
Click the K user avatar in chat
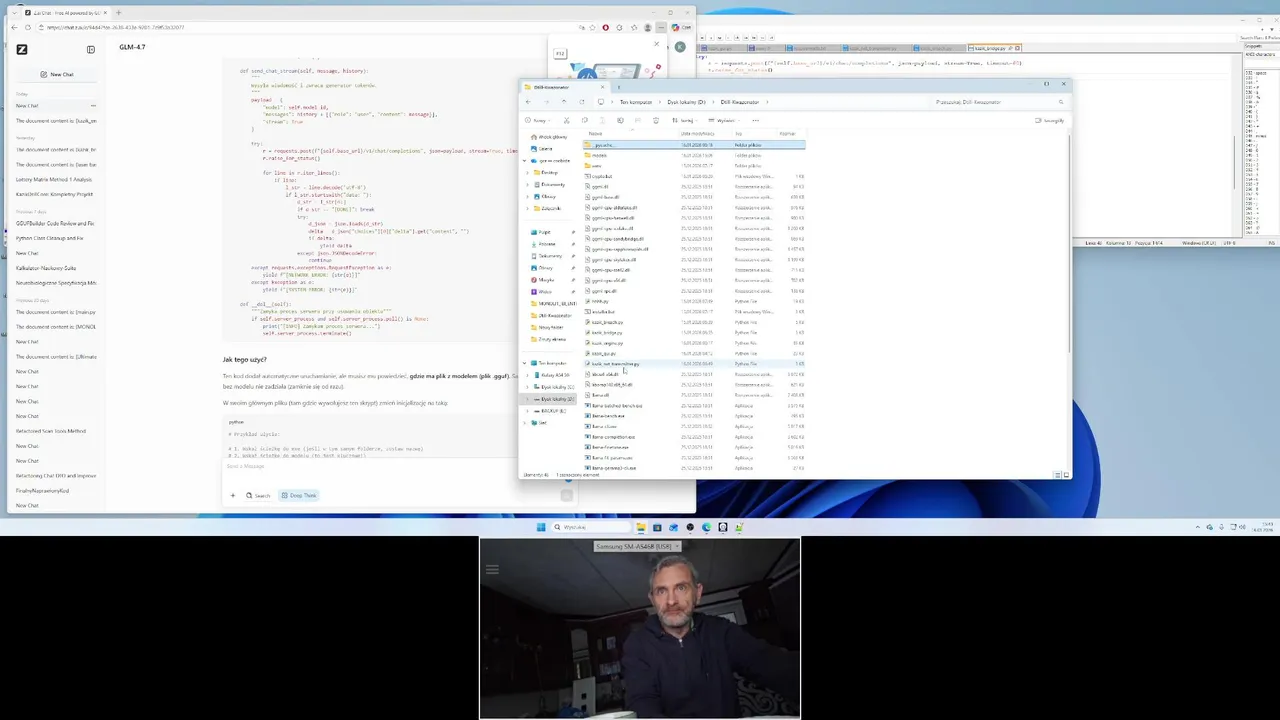(x=680, y=47)
